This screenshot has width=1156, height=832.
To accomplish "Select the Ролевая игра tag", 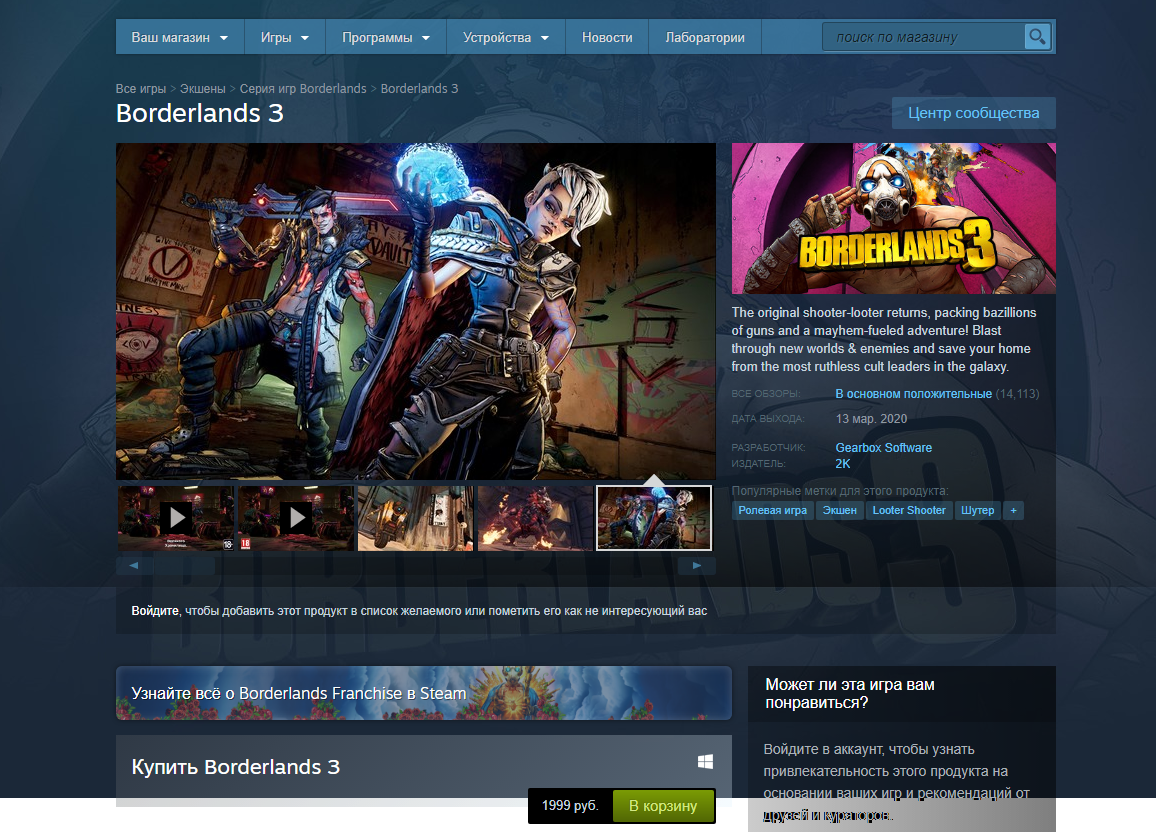I will click(773, 510).
